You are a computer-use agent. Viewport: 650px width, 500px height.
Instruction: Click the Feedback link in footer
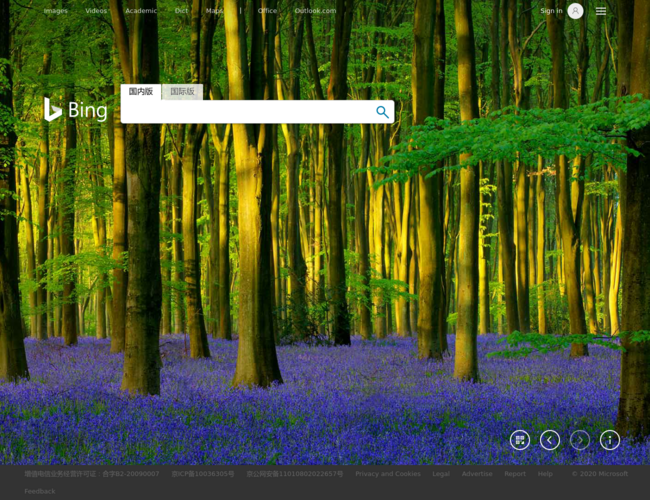[x=40, y=491]
